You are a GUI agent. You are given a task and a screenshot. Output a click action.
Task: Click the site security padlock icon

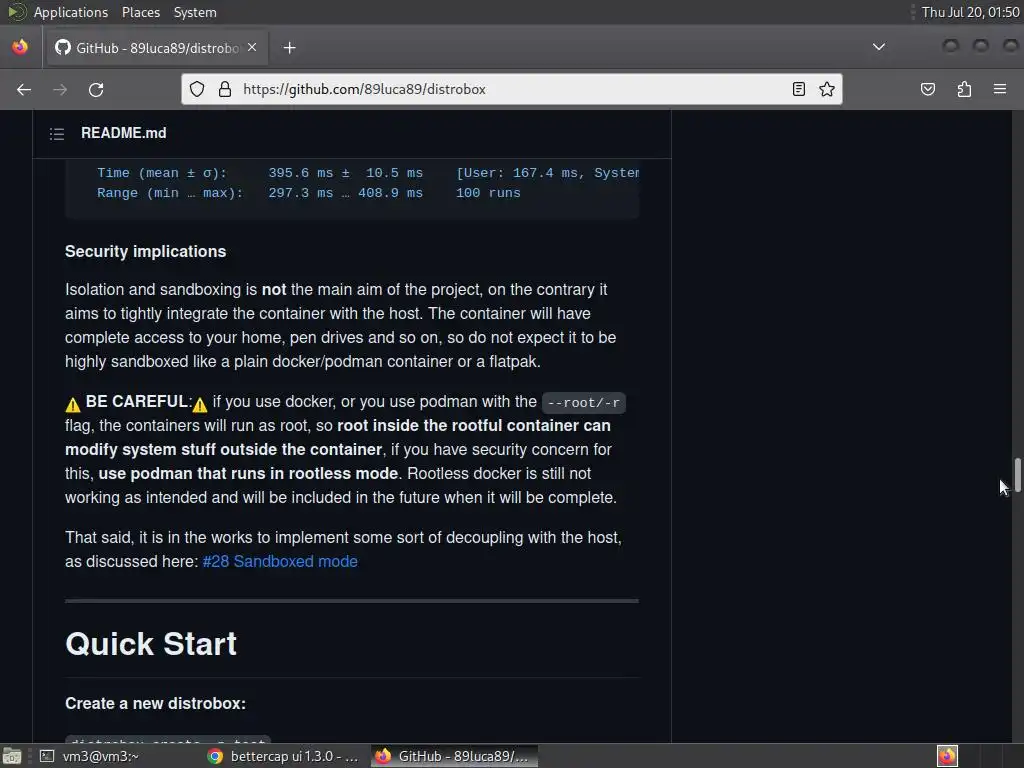pos(225,89)
